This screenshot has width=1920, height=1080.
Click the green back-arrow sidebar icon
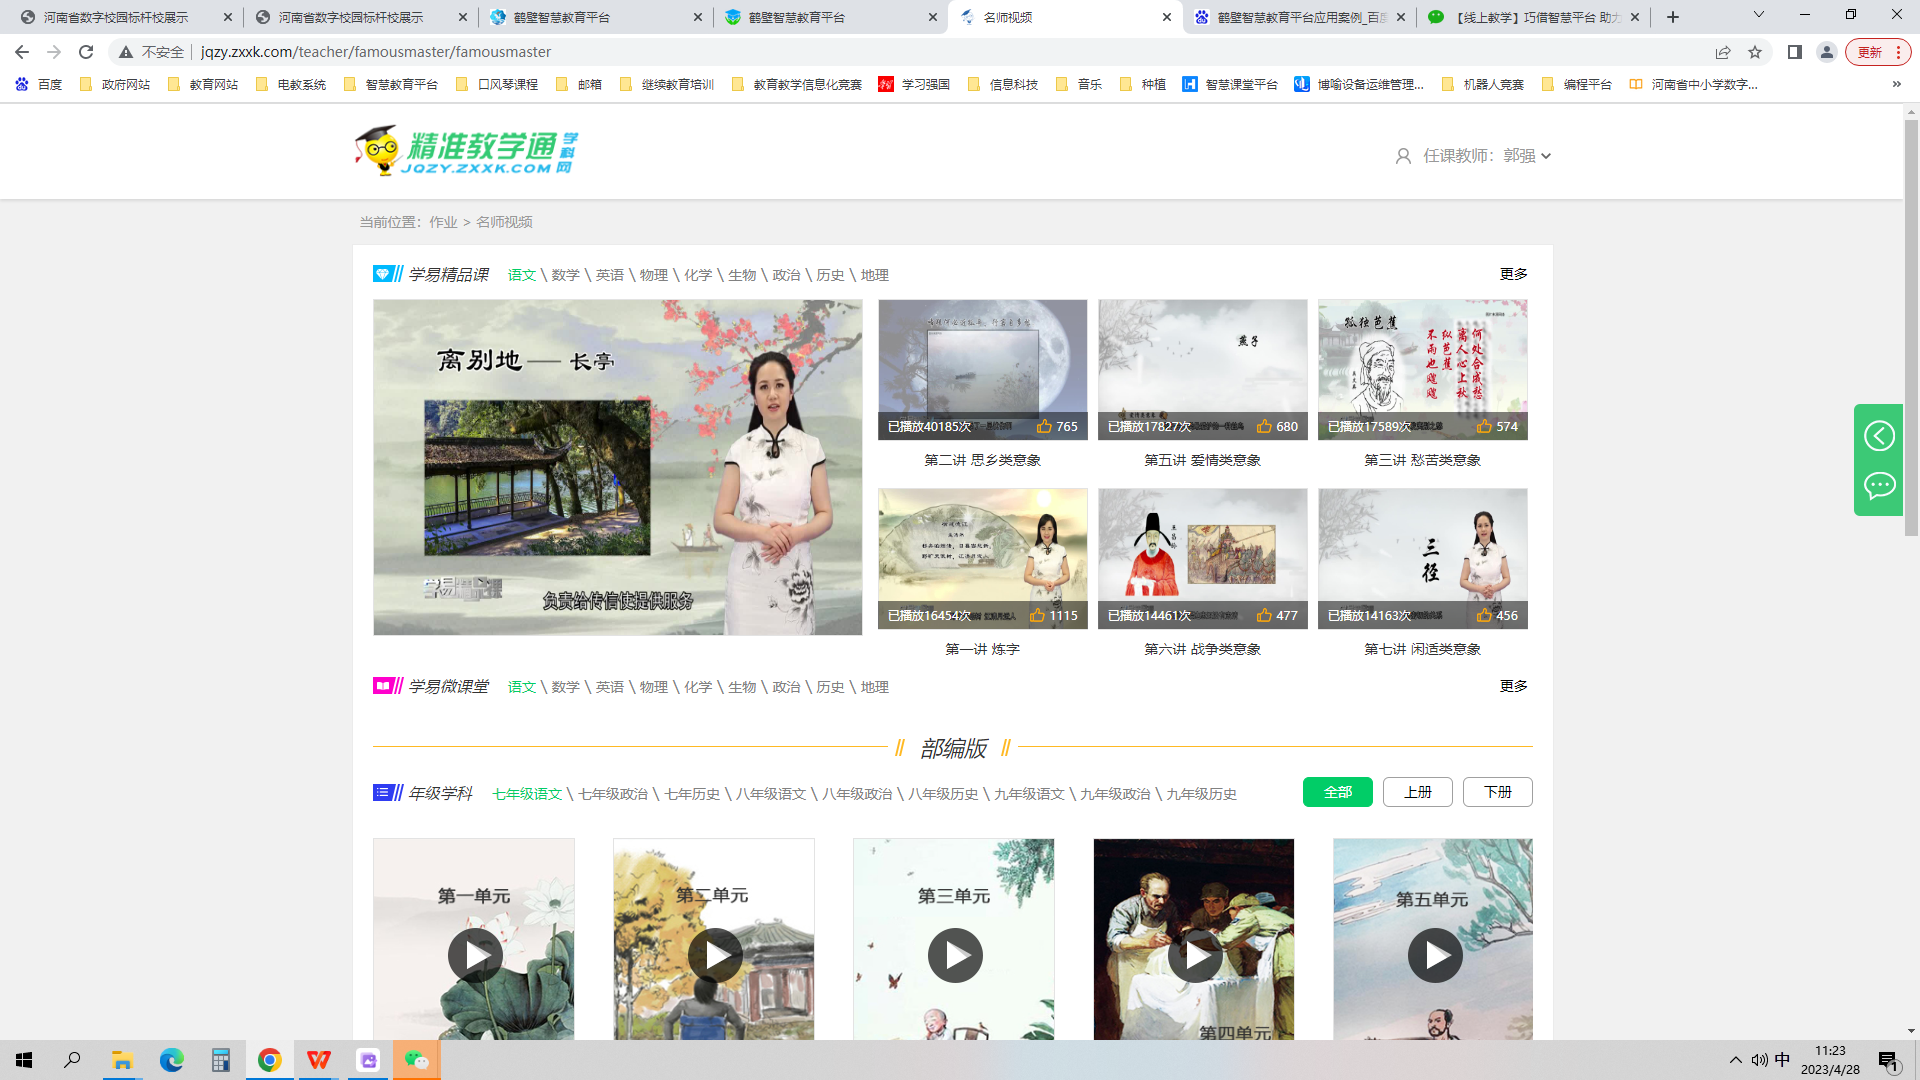click(1879, 436)
